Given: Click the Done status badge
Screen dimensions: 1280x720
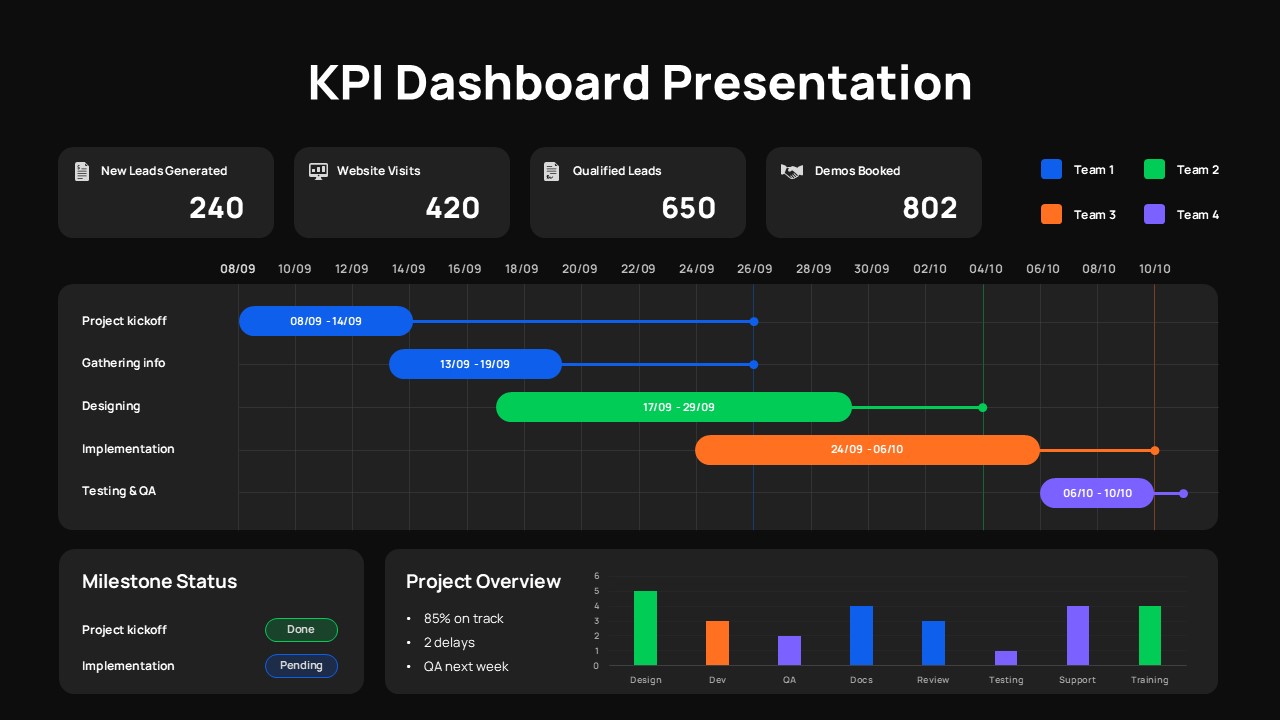Looking at the screenshot, I should [301, 630].
